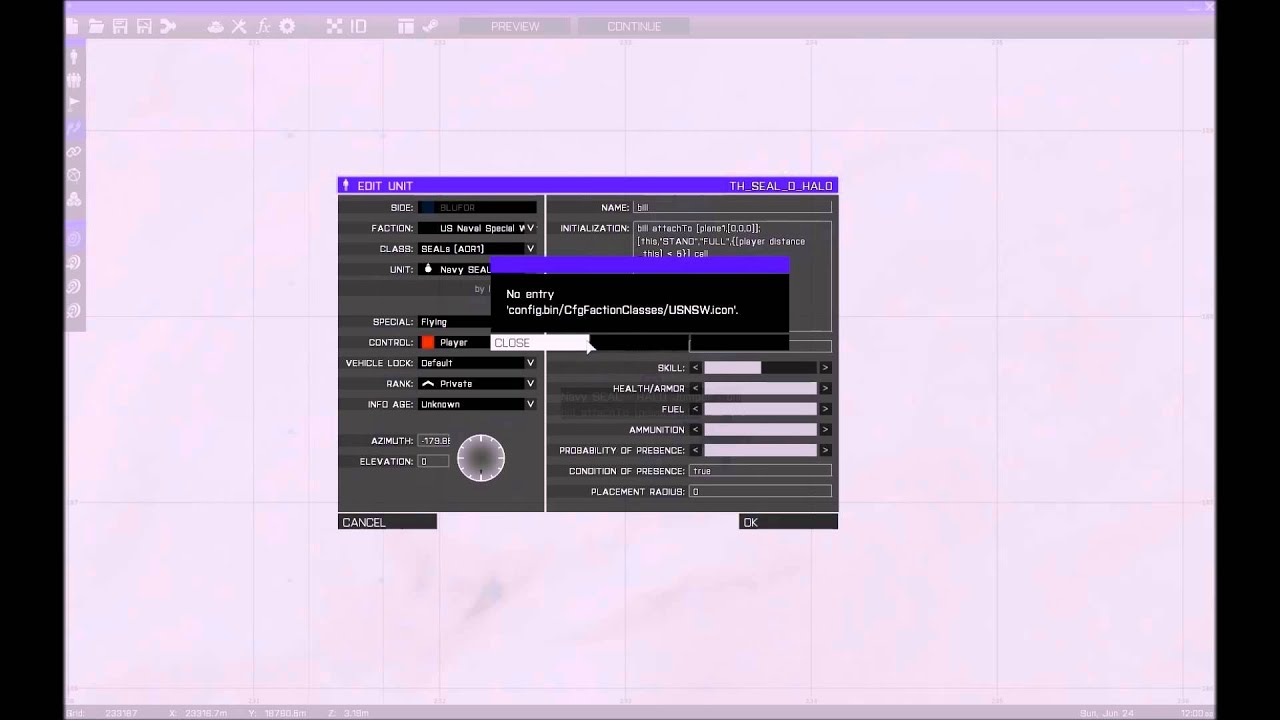Click the TH_SEAL_D_HALO title text
Image resolution: width=1280 pixels, height=720 pixels.
(x=781, y=186)
